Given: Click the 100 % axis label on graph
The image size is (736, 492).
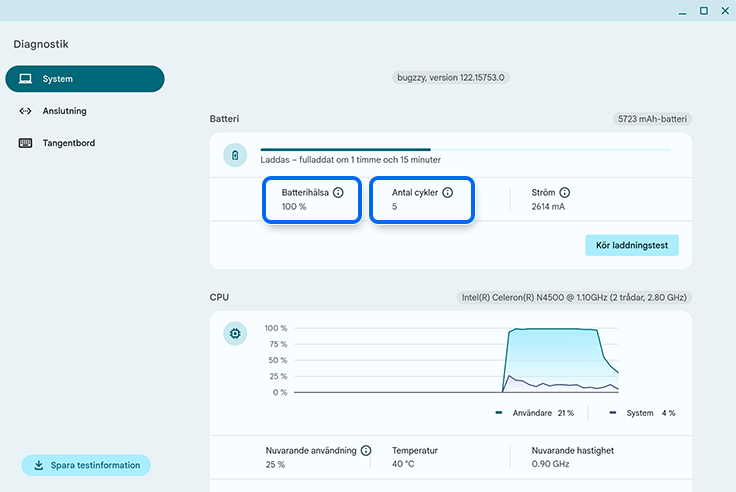Looking at the screenshot, I should (276, 328).
